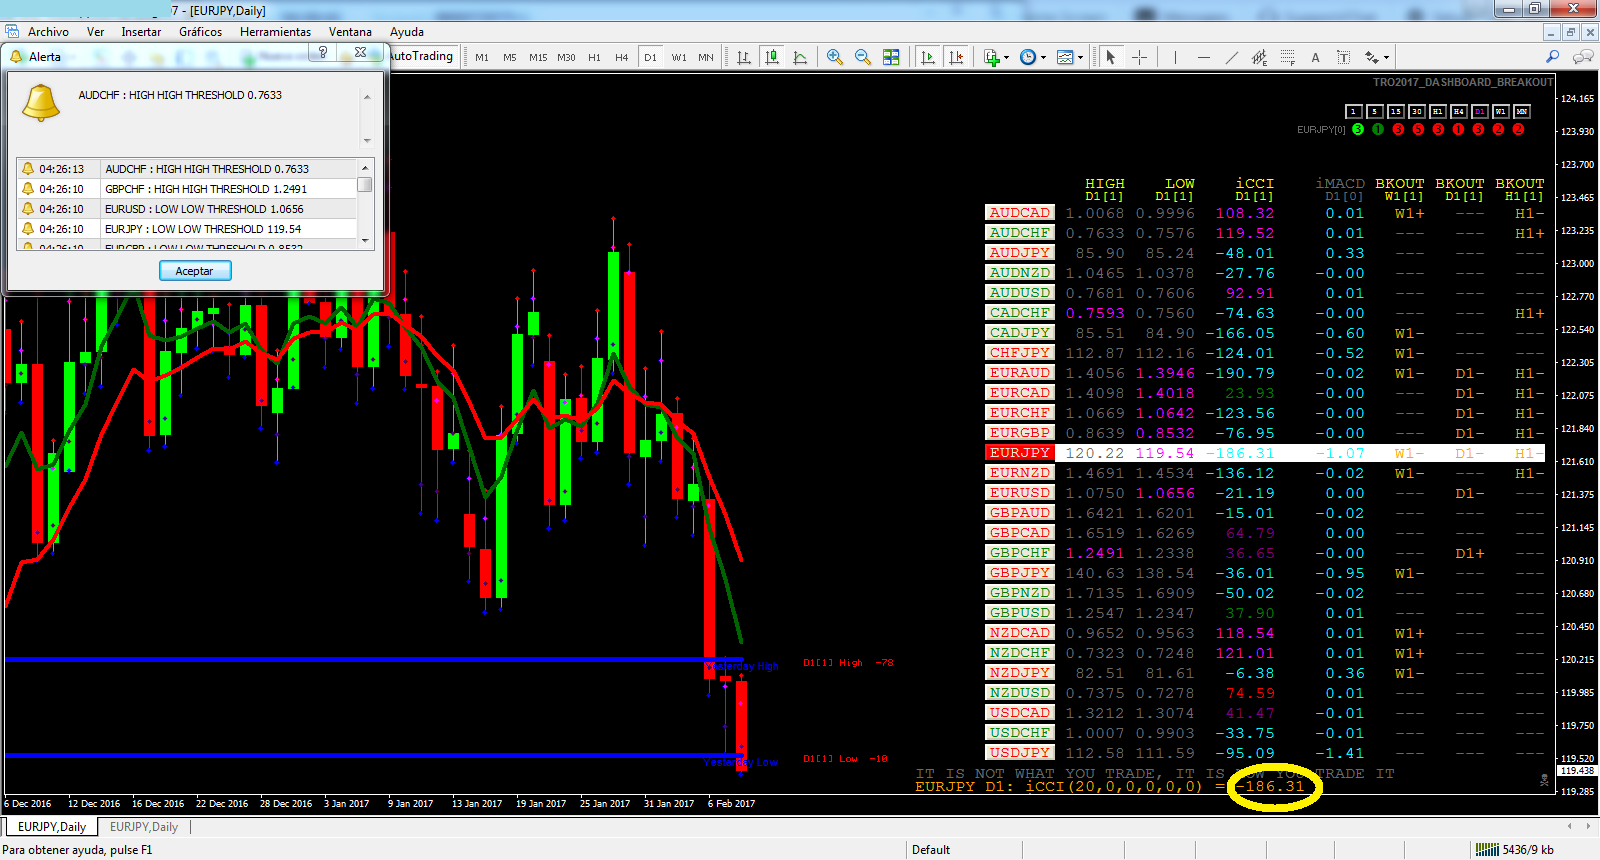Toggle chart auto scroll
The image size is (1600, 860).
[928, 57]
